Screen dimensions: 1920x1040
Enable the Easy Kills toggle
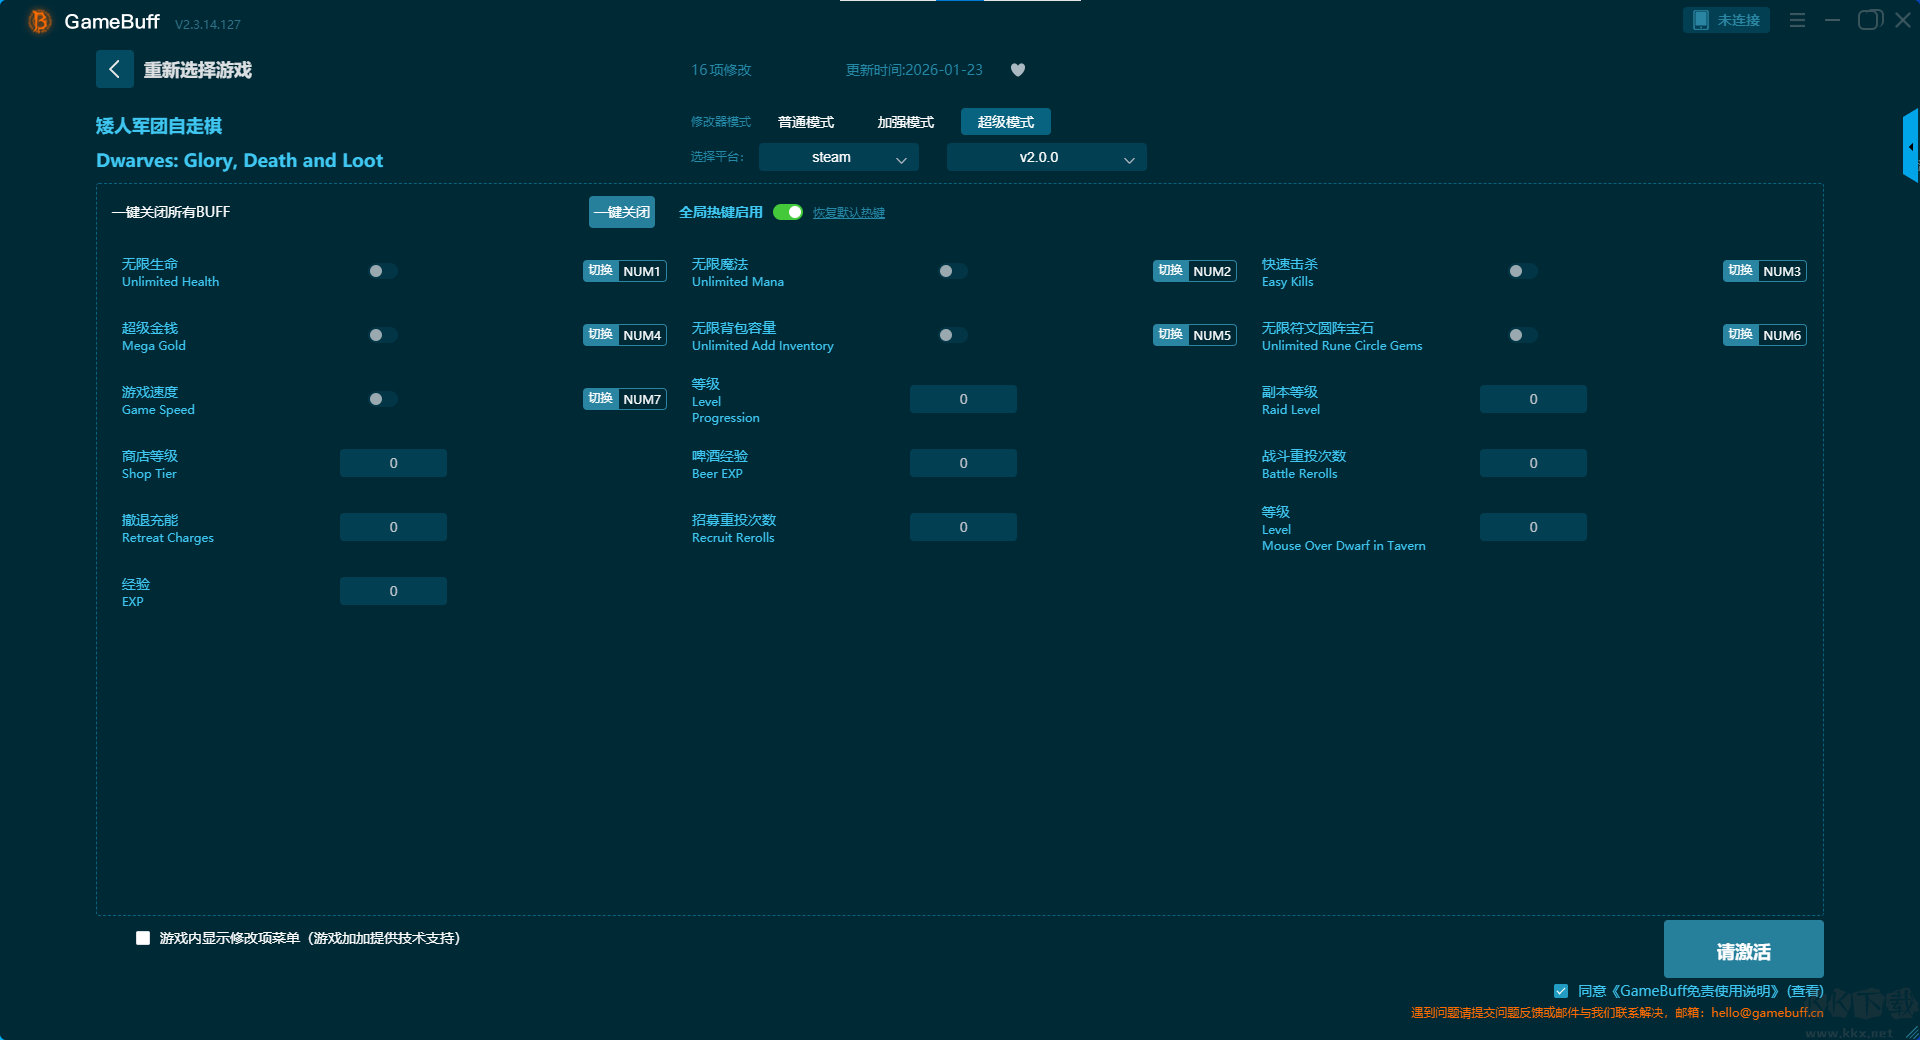tap(1522, 271)
